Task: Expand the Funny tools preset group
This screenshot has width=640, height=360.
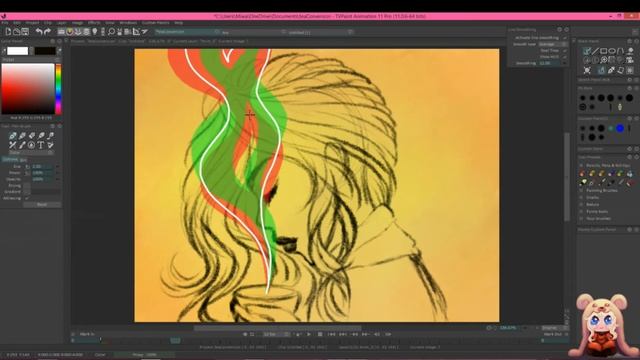Action: (581, 211)
